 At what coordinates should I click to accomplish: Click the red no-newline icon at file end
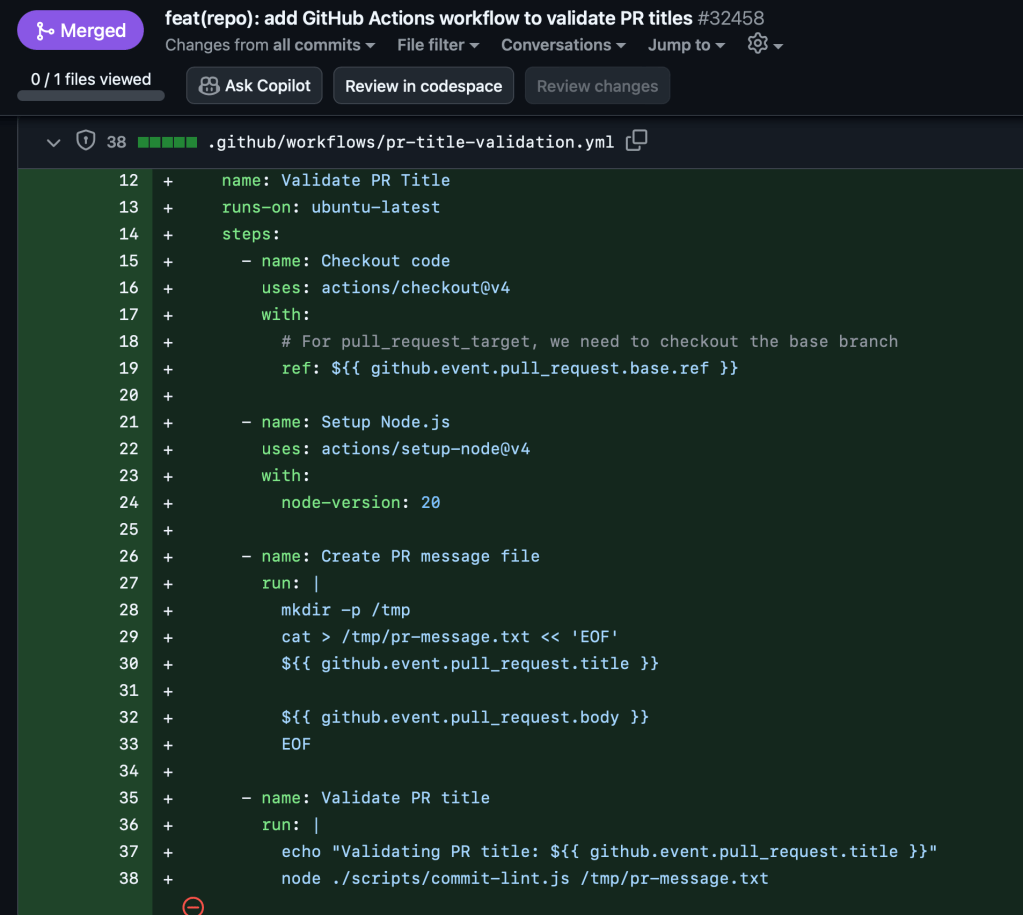tap(193, 906)
